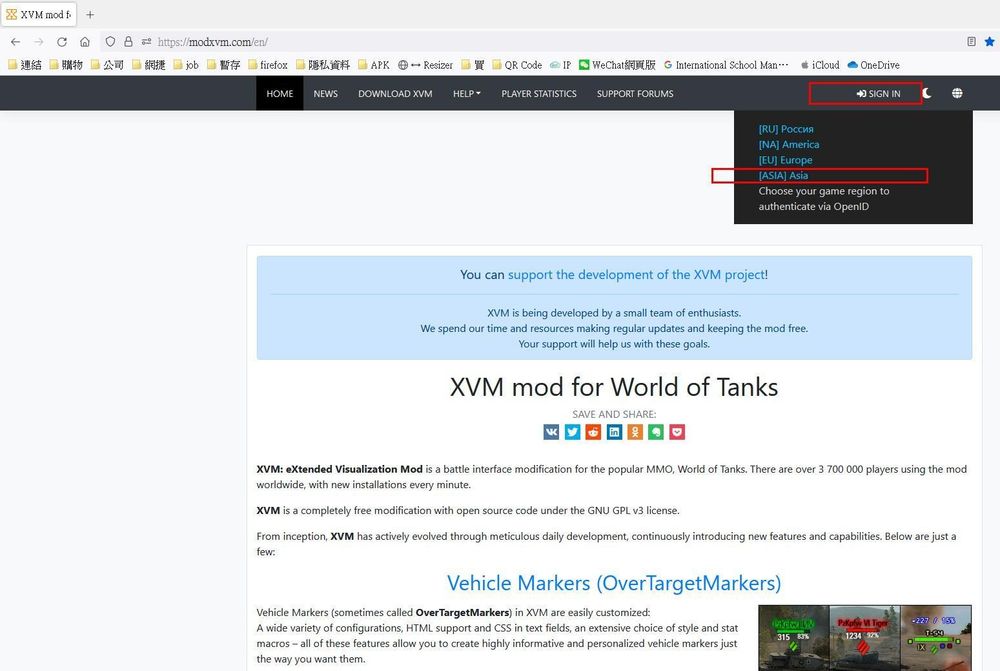The image size is (1000, 671).
Task: Click the vehicle markers screenshot thumbnail
Action: (x=865, y=638)
